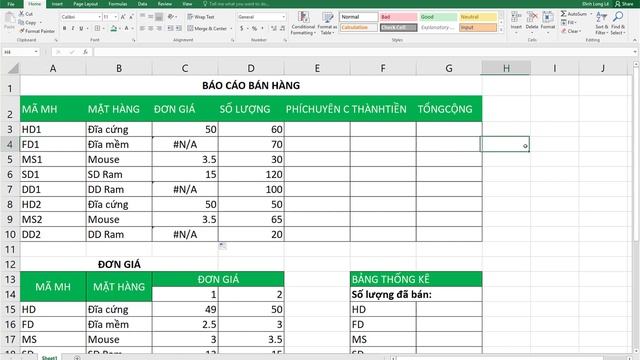The height and width of the screenshot is (360, 640).
Task: Open Sort & Filter menu
Action: tap(601, 22)
